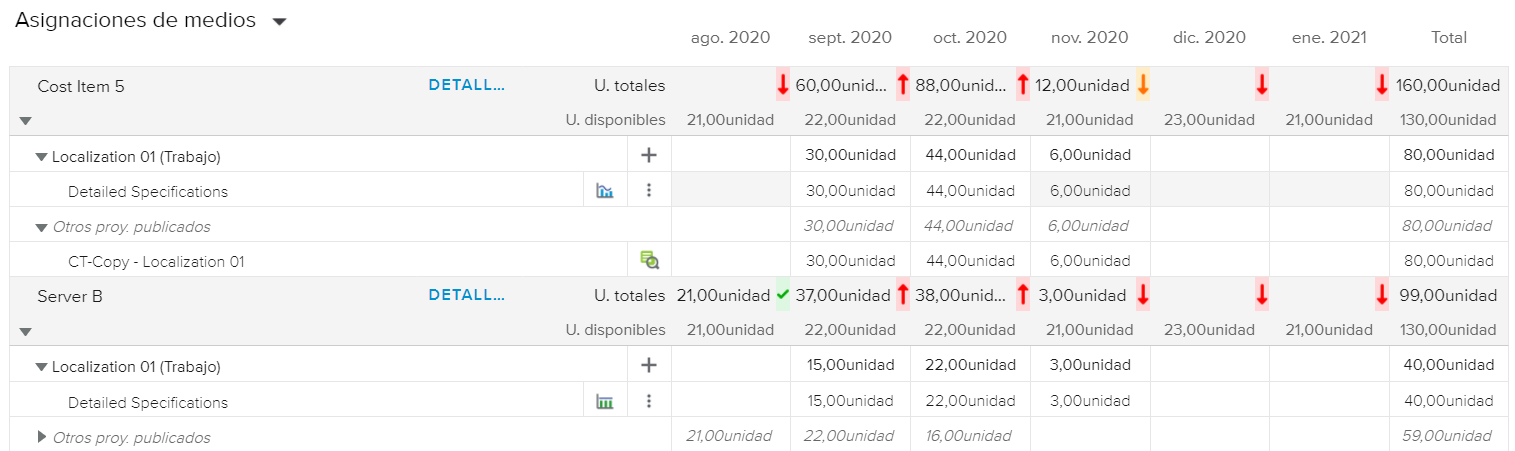Collapse Localization 01 (Trabajo) under Cost Item 5
This screenshot has height=451, width=1515.
[x=42, y=157]
